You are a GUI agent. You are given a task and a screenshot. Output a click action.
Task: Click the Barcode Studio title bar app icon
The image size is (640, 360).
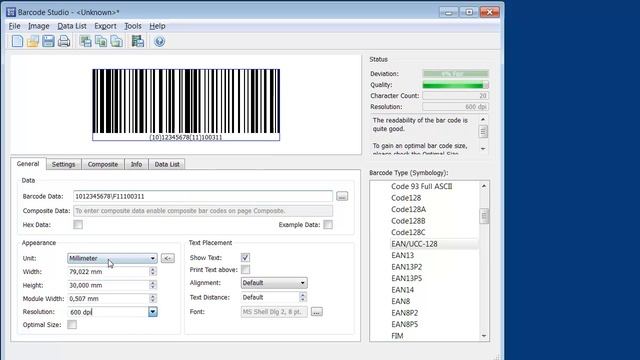[x=11, y=12]
